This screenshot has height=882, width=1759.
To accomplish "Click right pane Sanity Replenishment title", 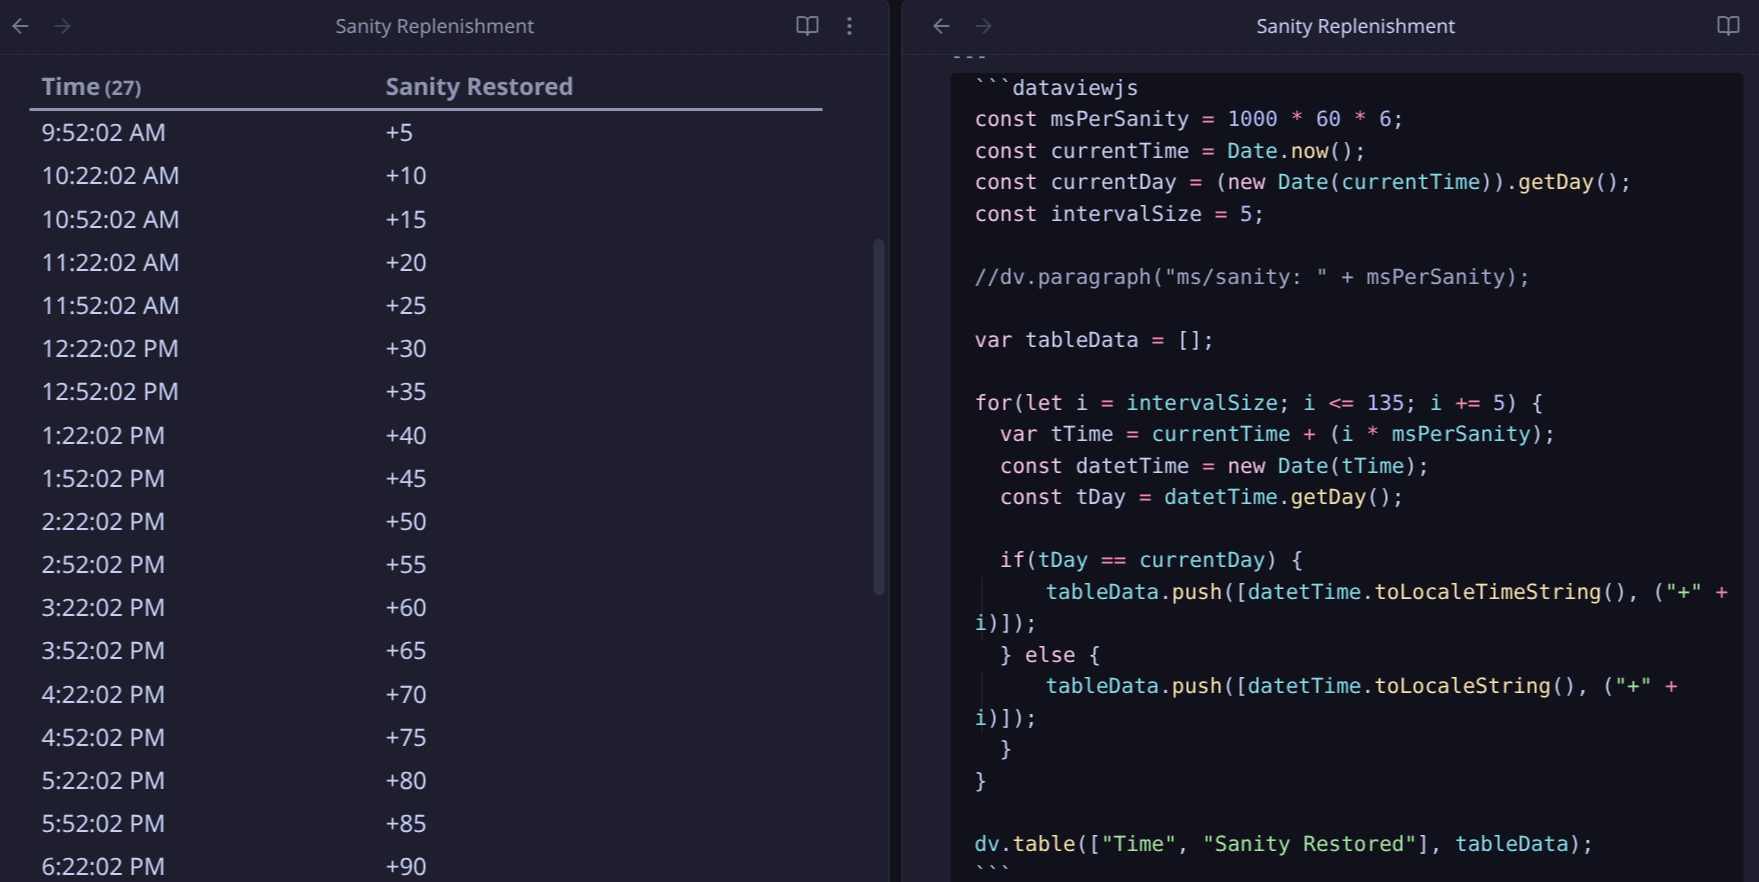I will [x=1355, y=26].
